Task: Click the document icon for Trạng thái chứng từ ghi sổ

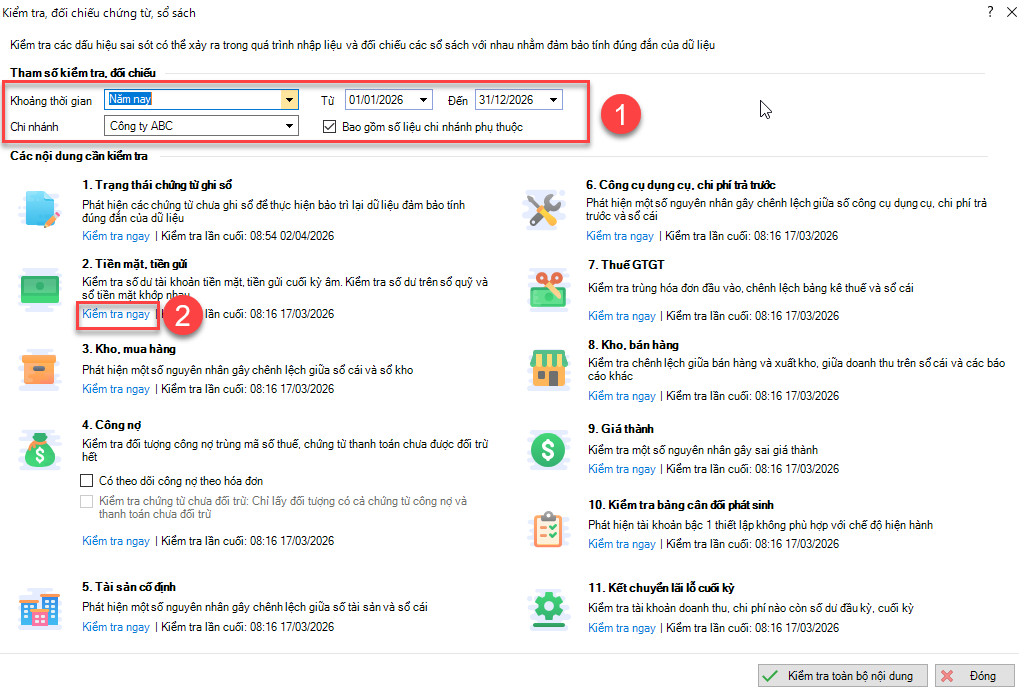Action: (x=40, y=209)
